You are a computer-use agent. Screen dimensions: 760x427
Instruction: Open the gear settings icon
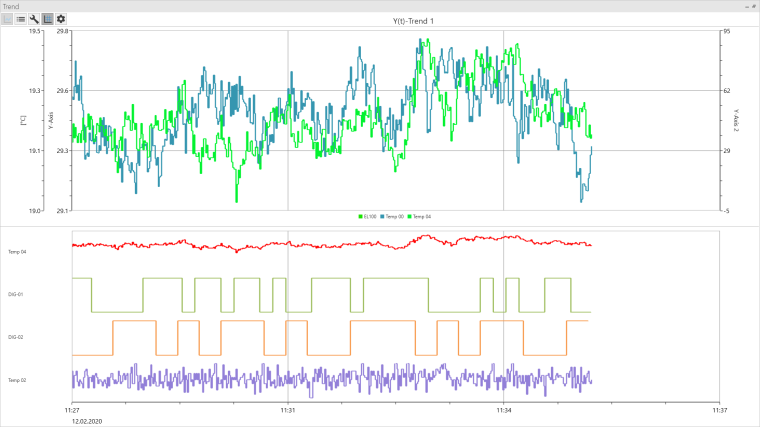point(61,19)
